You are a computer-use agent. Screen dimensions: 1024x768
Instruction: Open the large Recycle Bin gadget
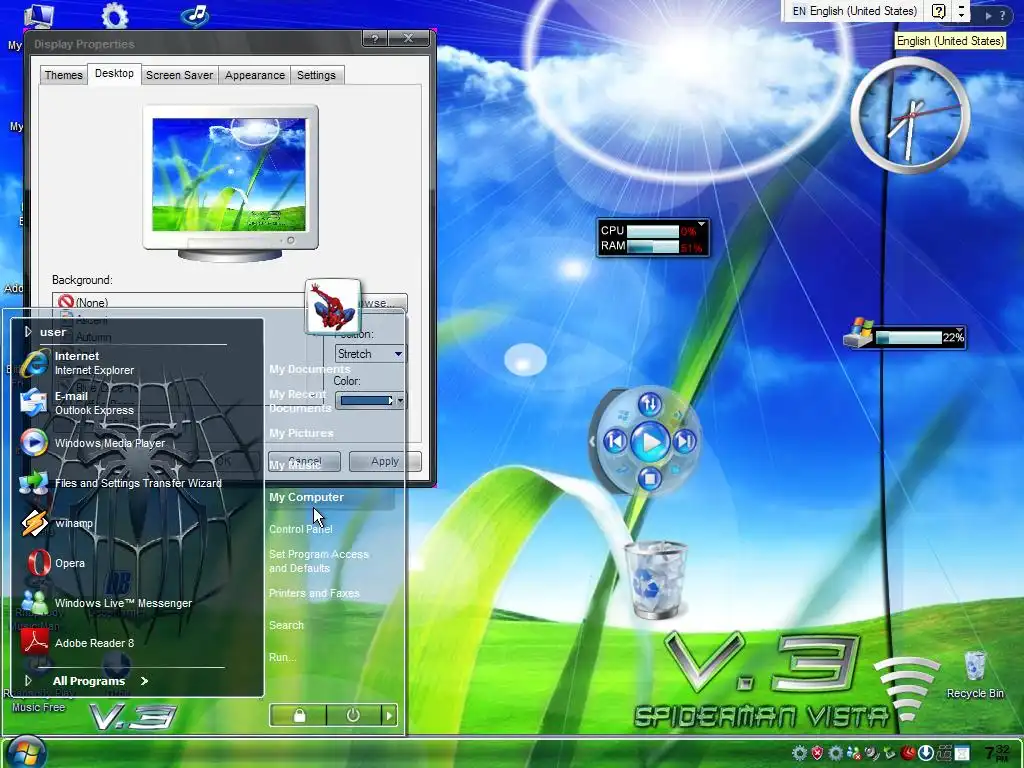click(x=655, y=580)
